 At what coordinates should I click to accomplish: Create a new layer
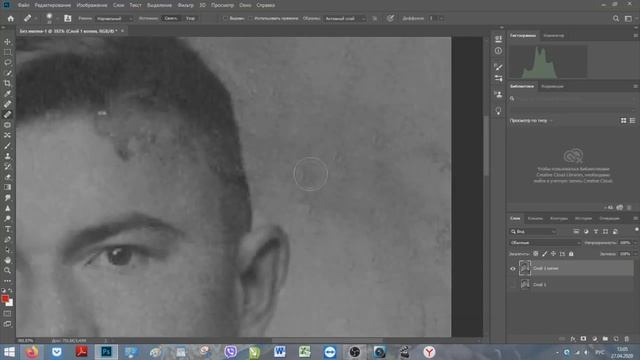[616, 339]
